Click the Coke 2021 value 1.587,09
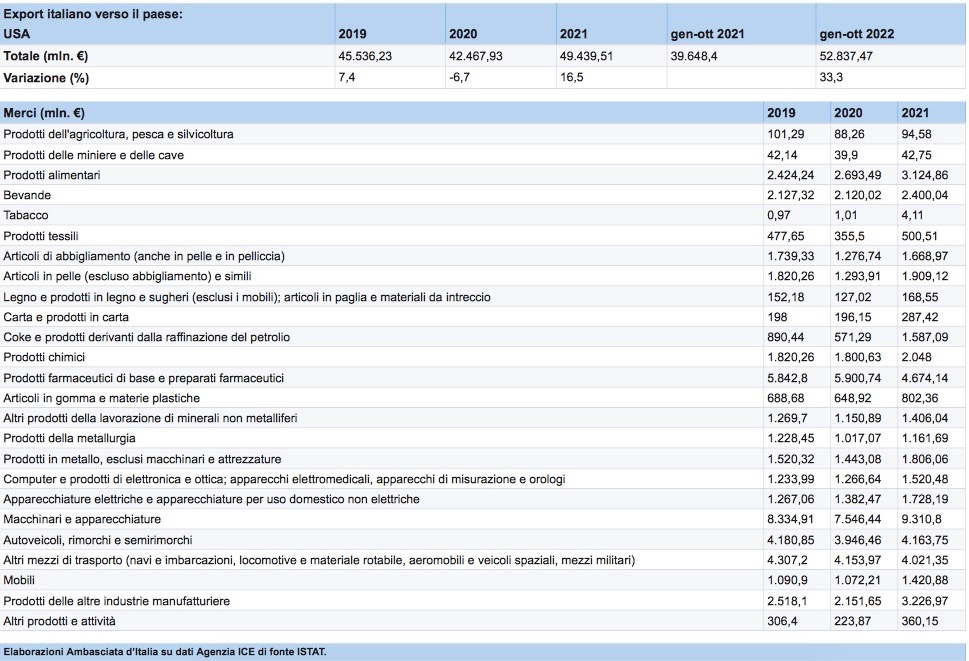The width and height of the screenshot is (969, 661). (x=925, y=337)
